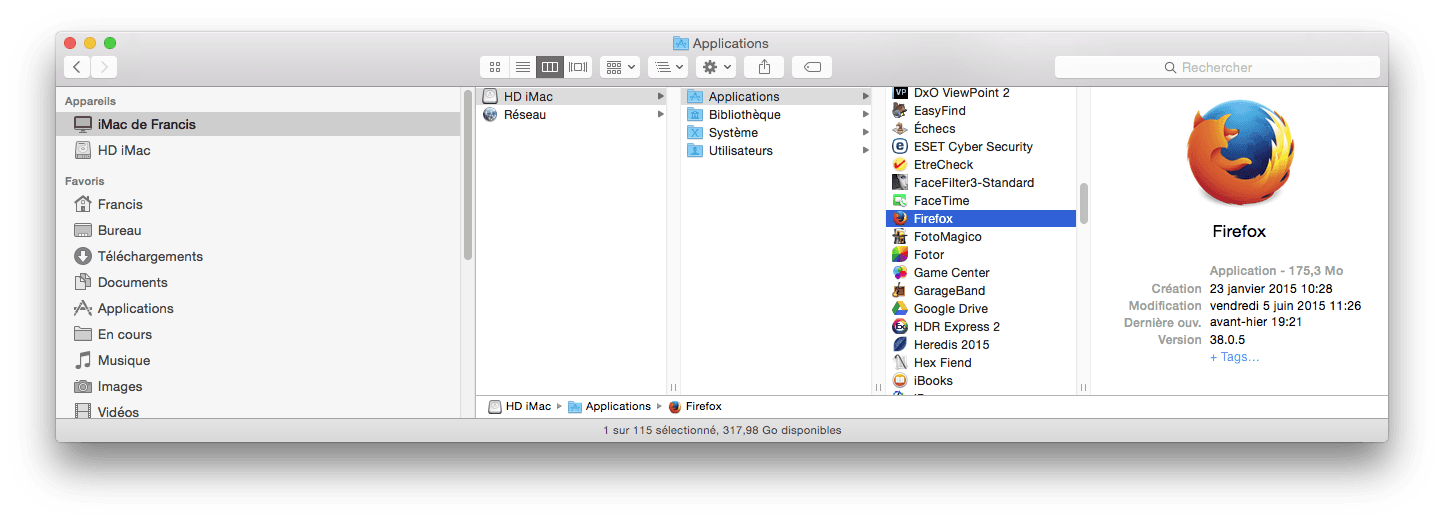Click the FotoMagico app icon
1444x522 pixels.
pos(900,236)
